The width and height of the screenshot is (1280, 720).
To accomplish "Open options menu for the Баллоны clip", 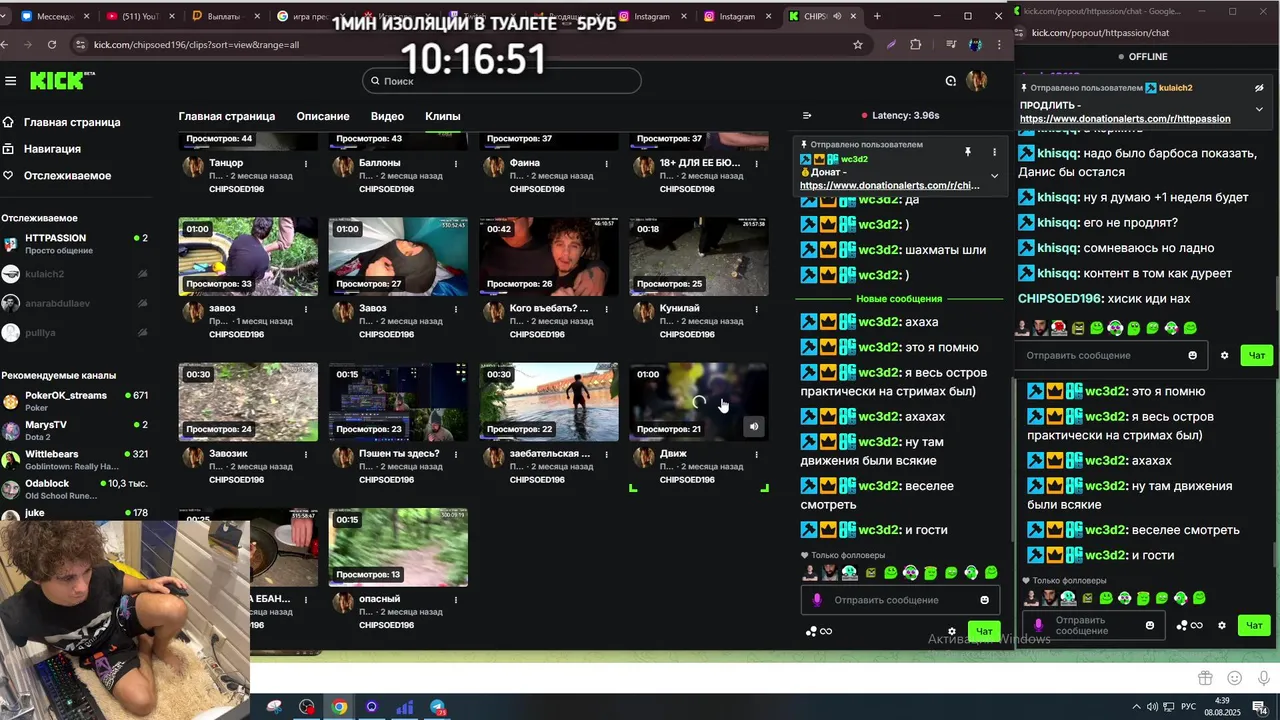I will [456, 163].
